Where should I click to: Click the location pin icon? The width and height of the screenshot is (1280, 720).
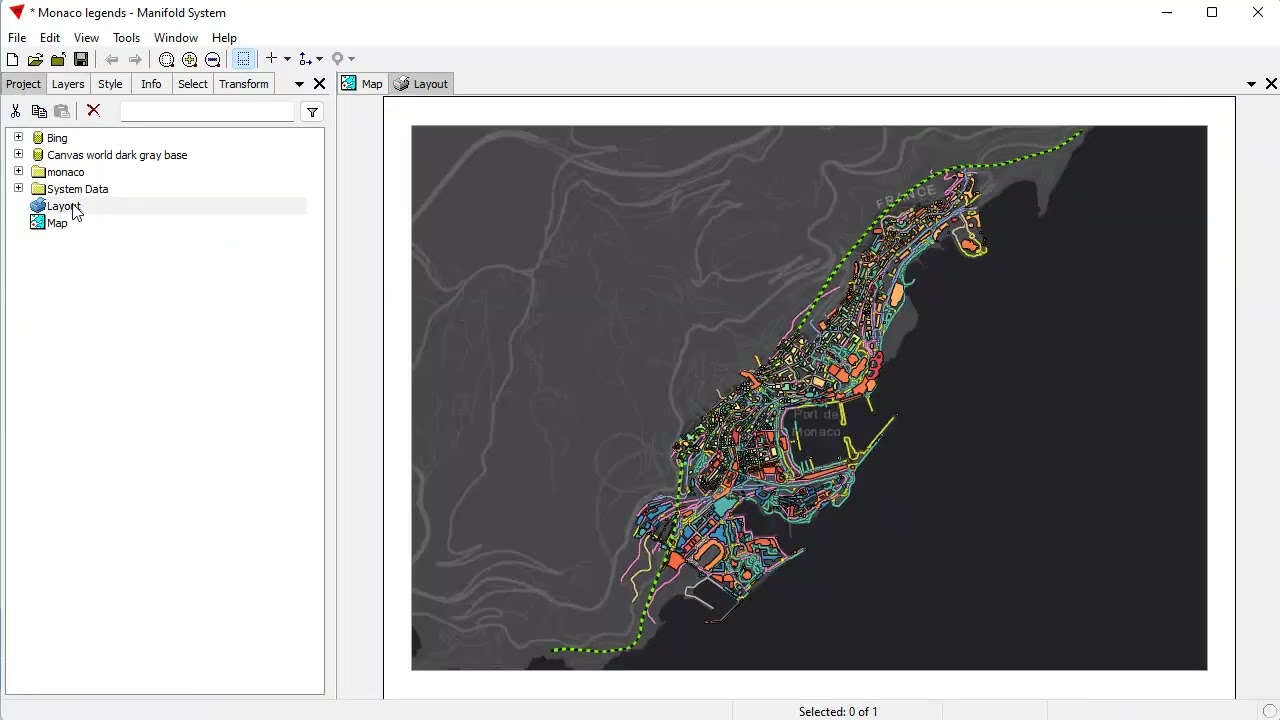338,59
